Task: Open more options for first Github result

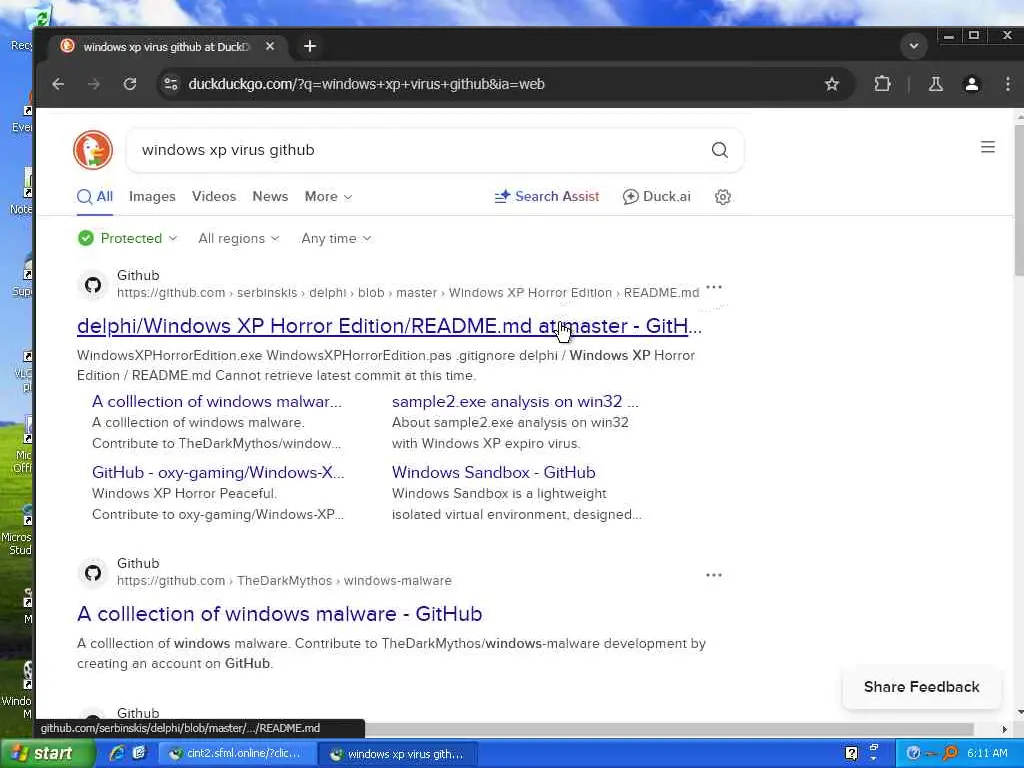Action: tap(714, 287)
